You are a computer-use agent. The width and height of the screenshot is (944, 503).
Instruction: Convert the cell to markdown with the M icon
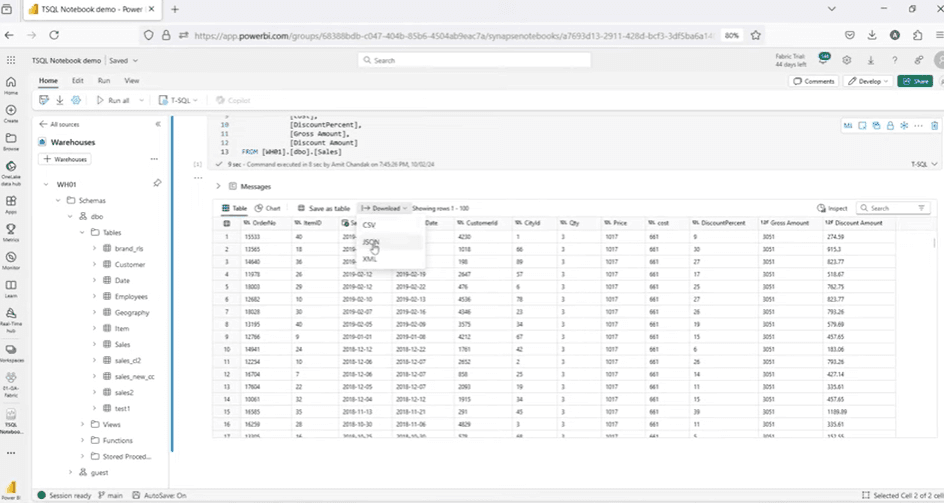click(x=848, y=125)
